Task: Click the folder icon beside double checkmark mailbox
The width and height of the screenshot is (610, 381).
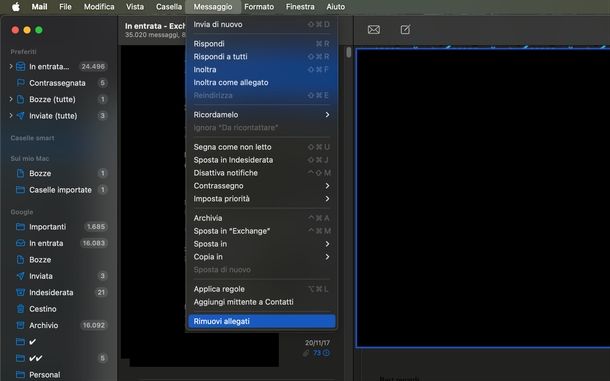Action: [x=21, y=358]
